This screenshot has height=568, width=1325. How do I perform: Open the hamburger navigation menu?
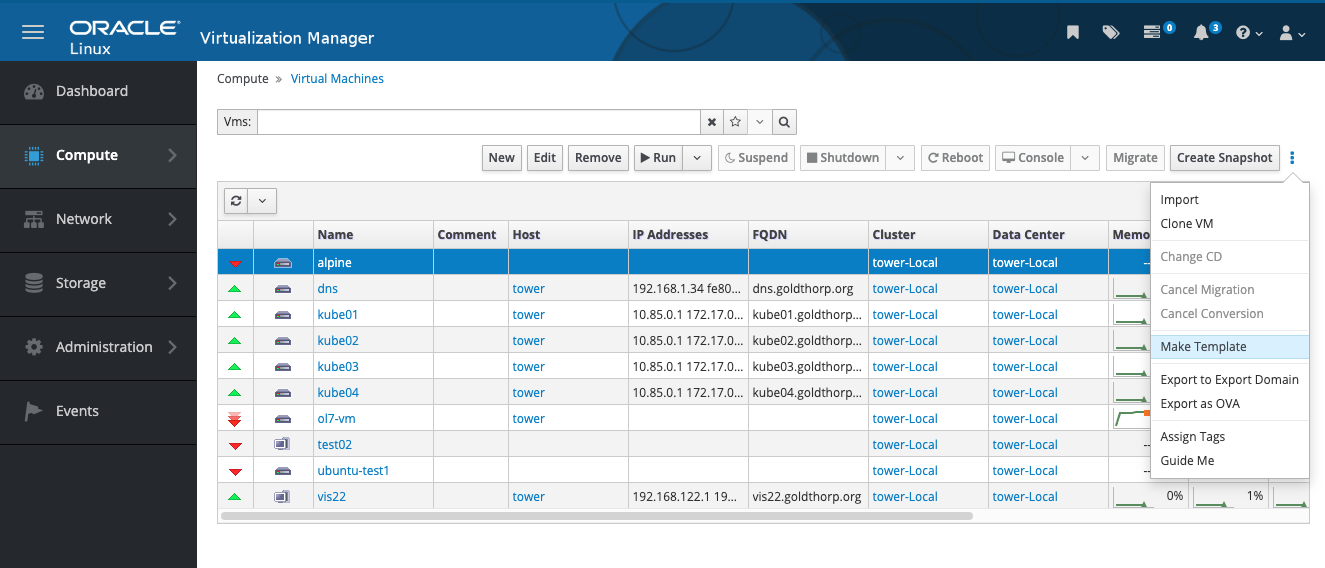click(33, 32)
